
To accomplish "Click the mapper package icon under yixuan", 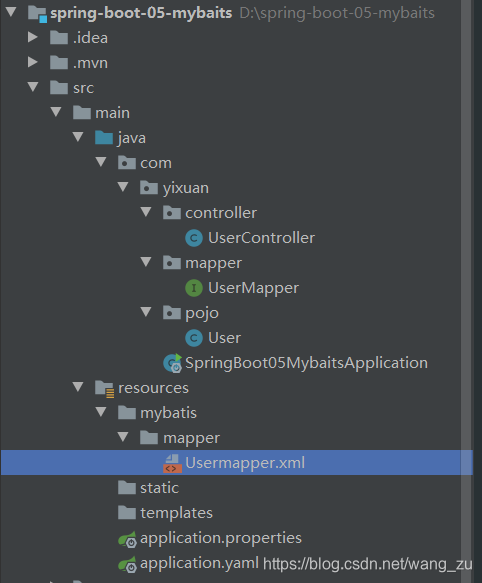I will click(172, 262).
